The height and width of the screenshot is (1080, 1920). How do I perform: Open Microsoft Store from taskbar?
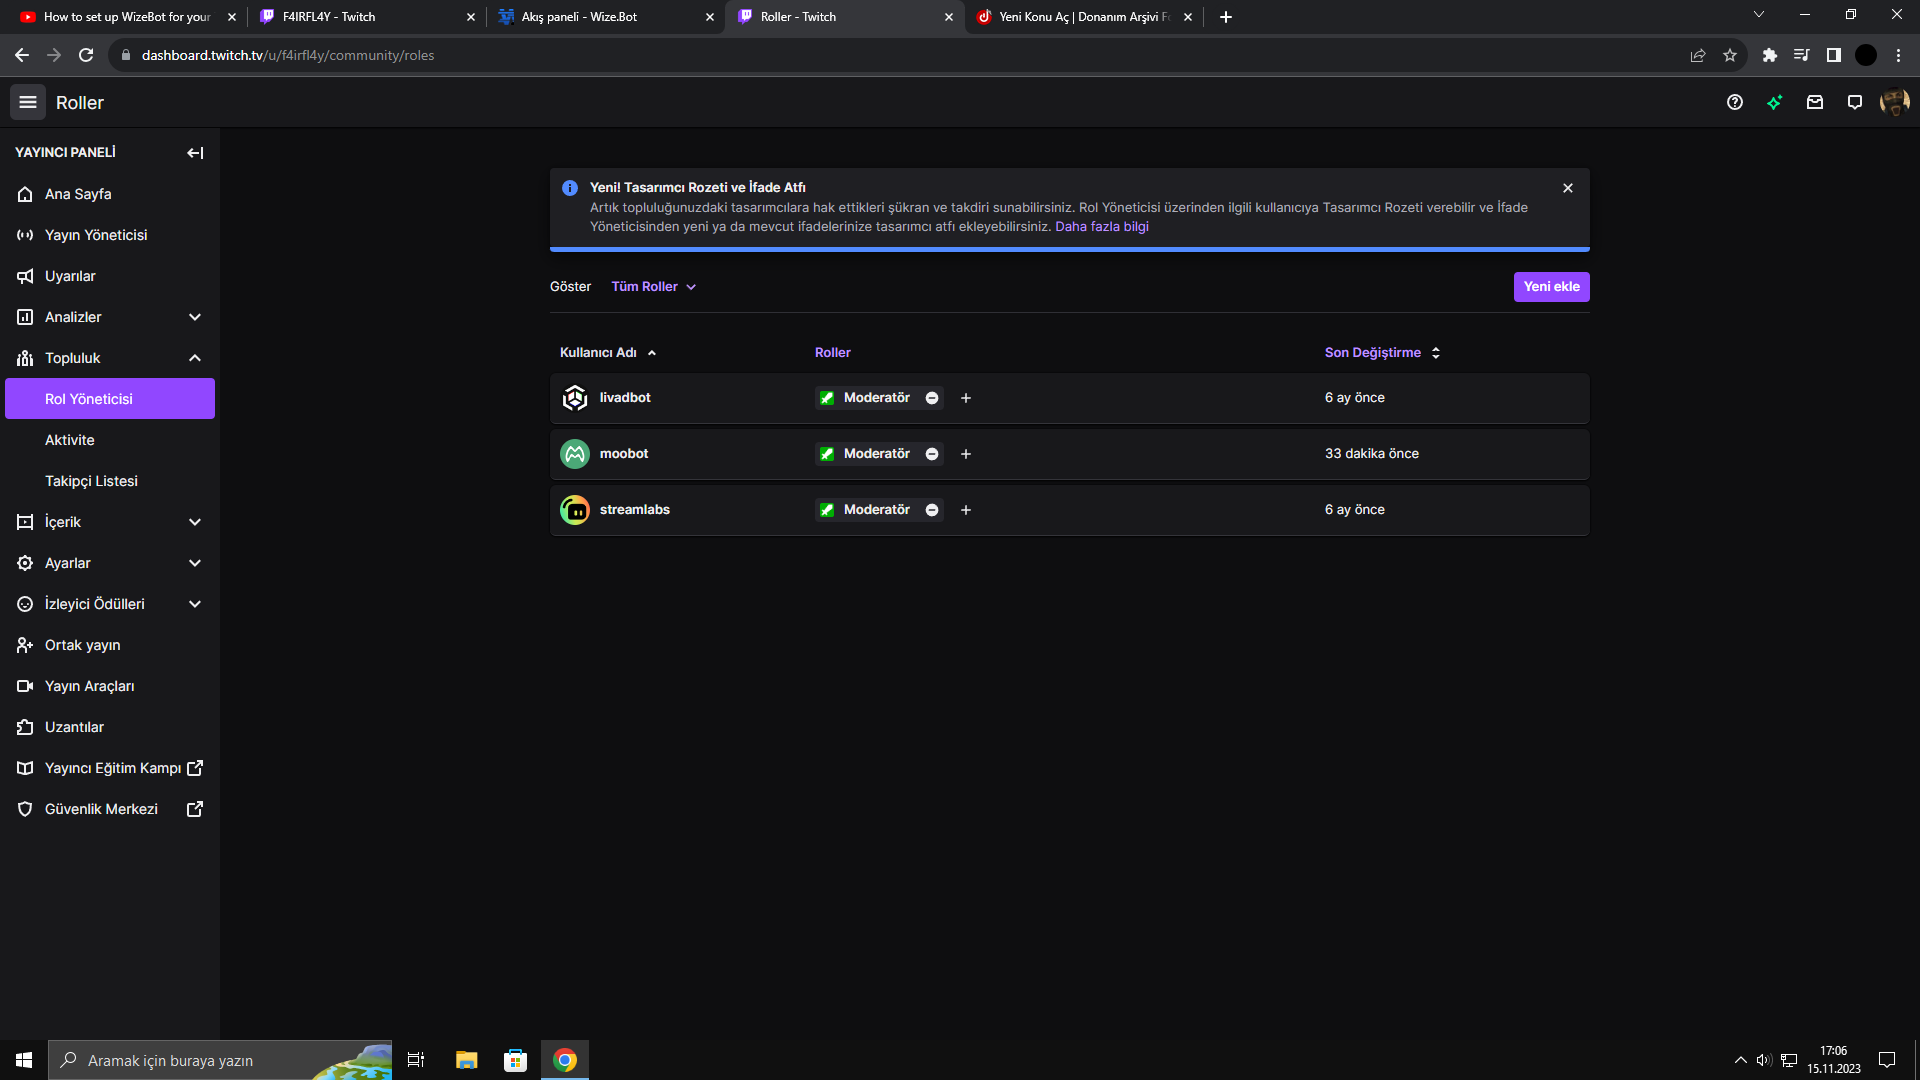[516, 1060]
